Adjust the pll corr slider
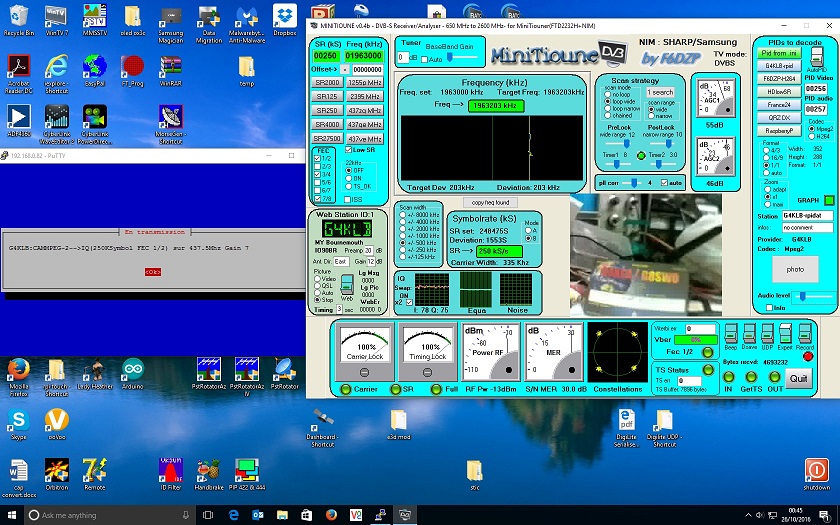 pos(633,183)
